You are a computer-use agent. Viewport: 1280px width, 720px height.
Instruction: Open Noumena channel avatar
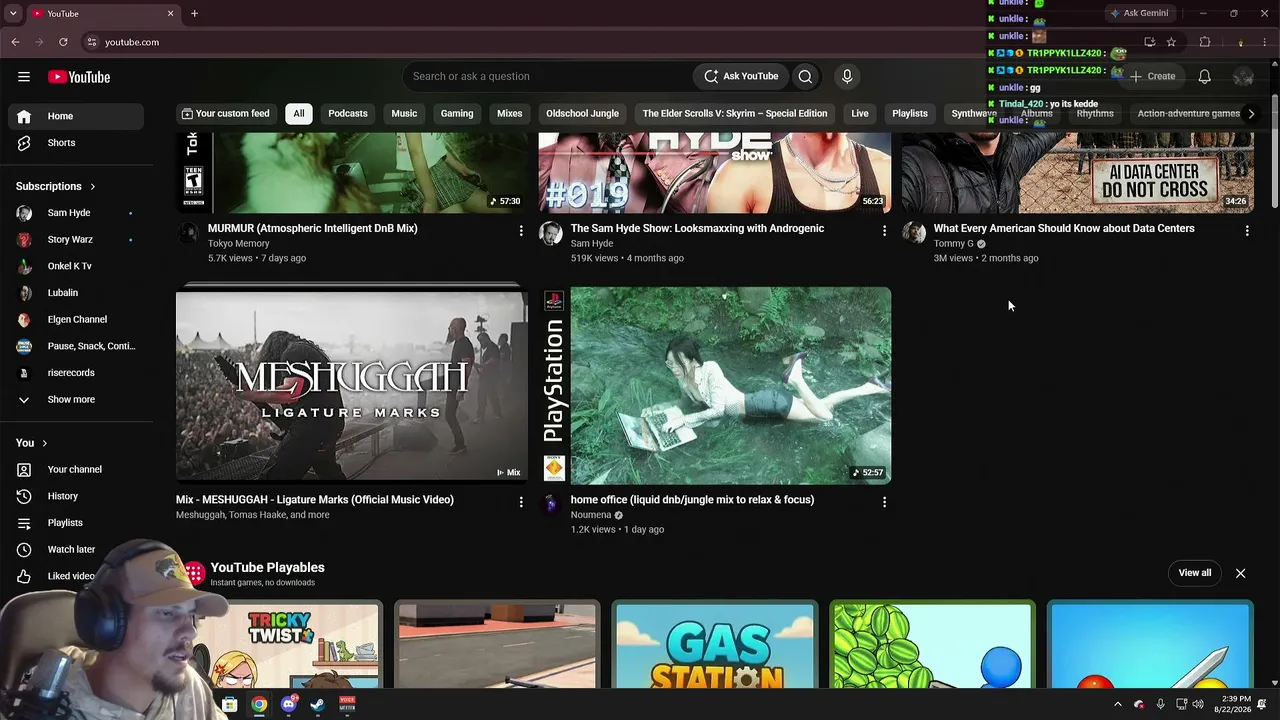pos(551,504)
